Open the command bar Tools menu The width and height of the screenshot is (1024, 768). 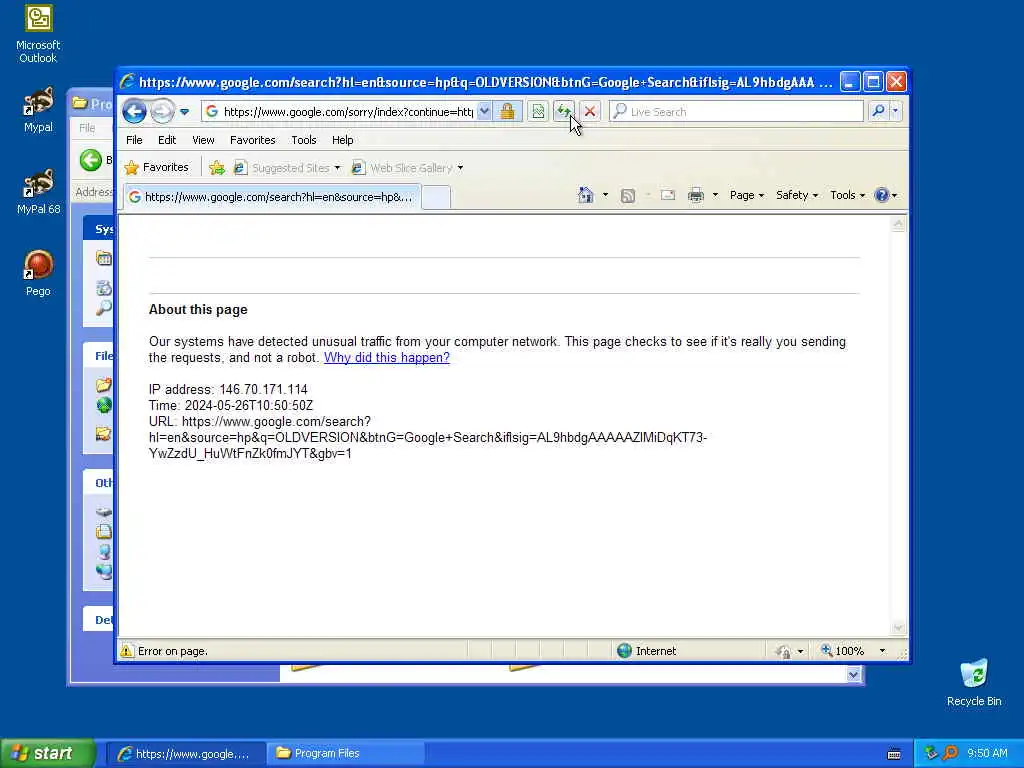tap(847, 195)
